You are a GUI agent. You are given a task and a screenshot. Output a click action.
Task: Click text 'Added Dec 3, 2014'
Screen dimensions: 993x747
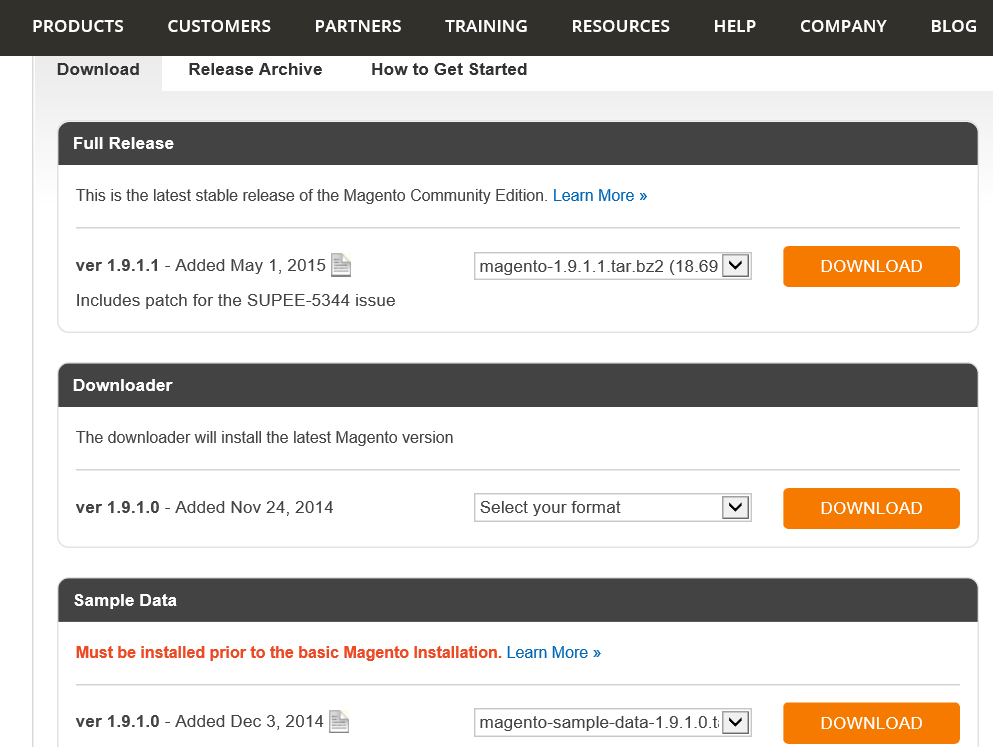pyautogui.click(x=250, y=721)
